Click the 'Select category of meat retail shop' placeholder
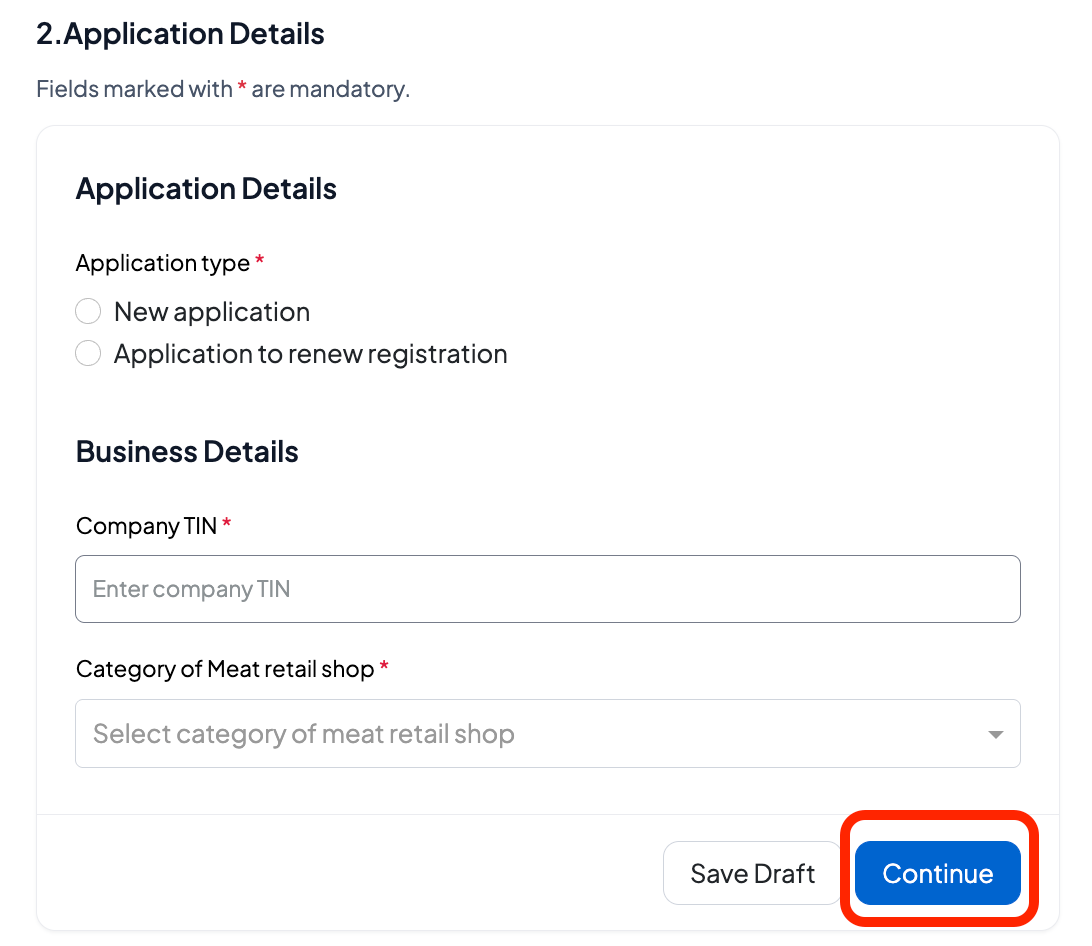This screenshot has width=1092, height=946. tap(304, 734)
